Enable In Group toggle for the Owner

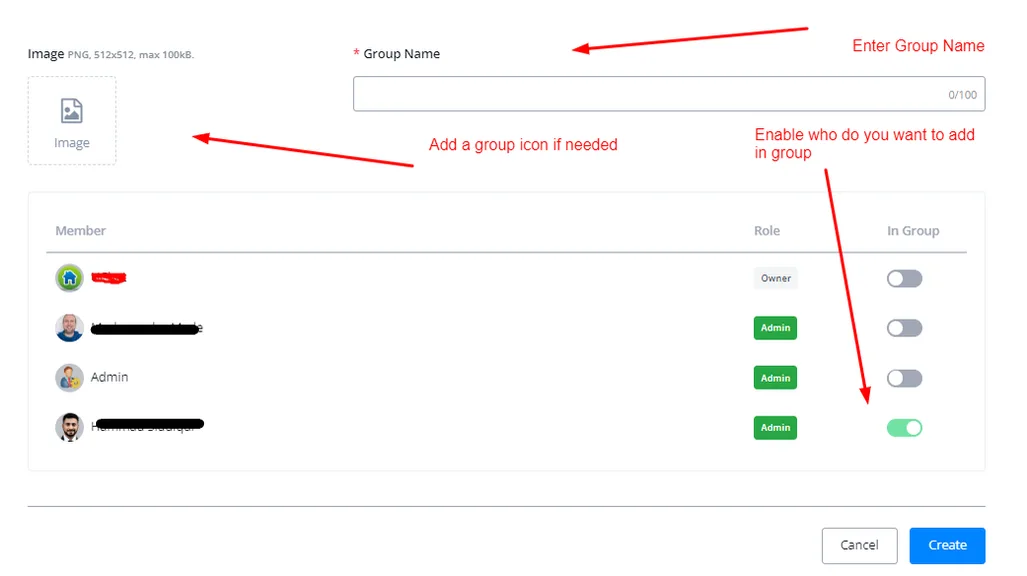(905, 278)
